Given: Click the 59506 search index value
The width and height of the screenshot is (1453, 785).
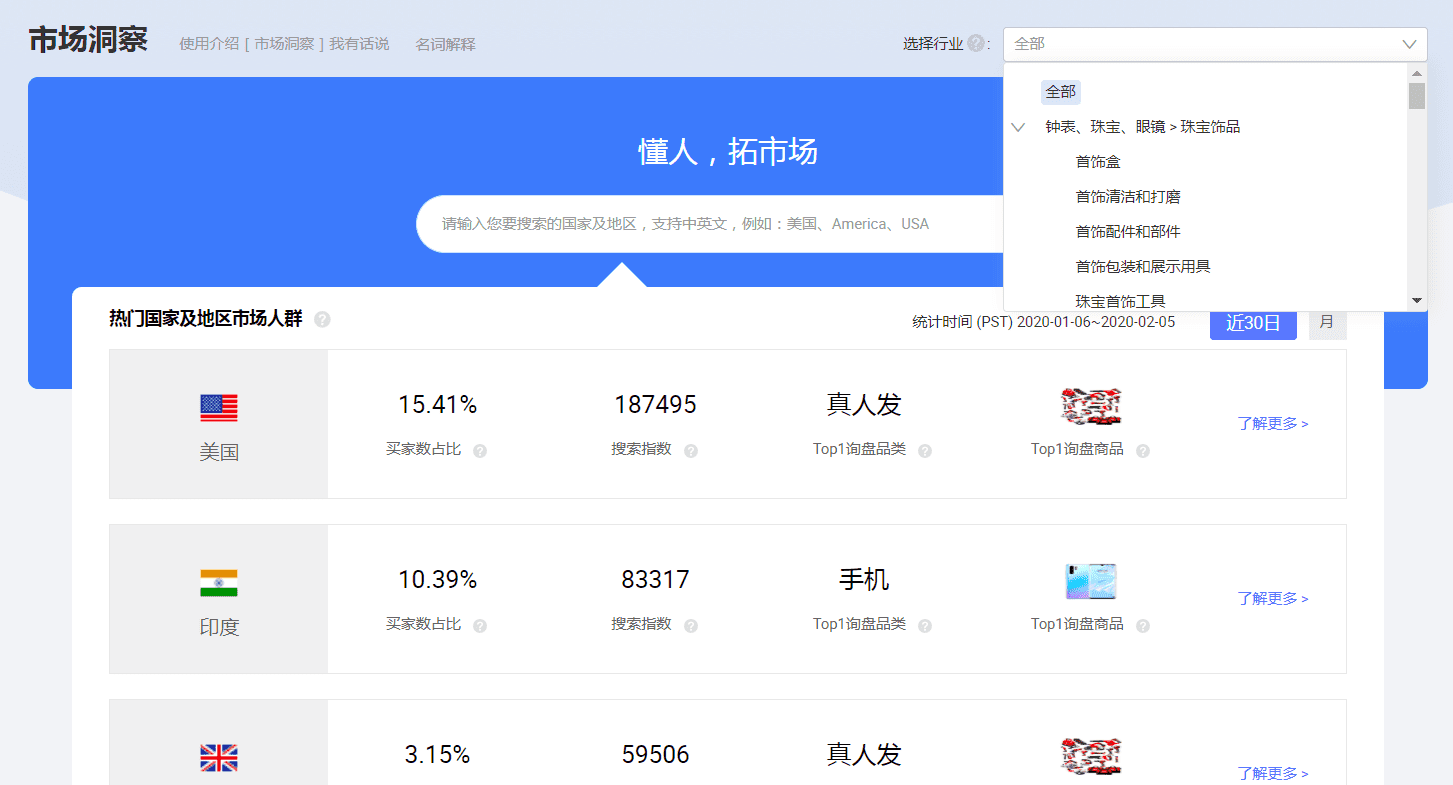Looking at the screenshot, I should pos(655,755).
